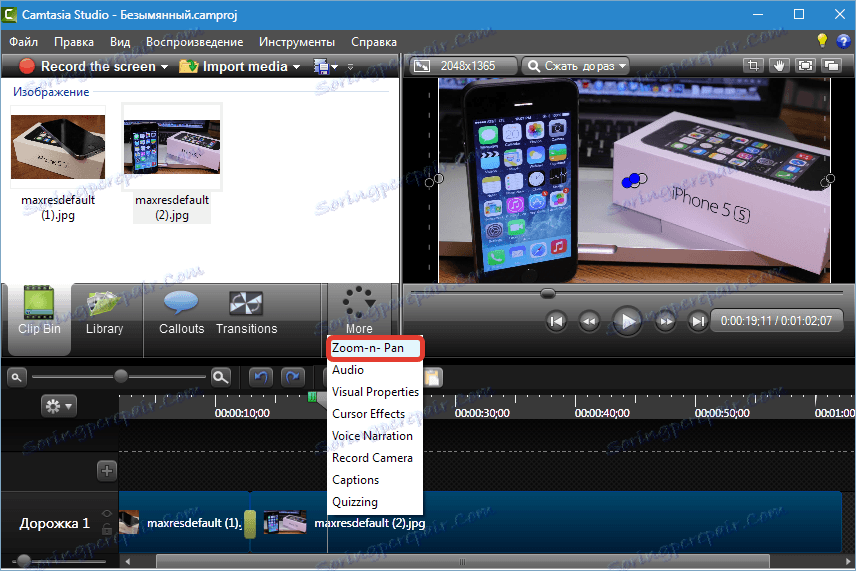Click the green playhead in-point marker
The width and height of the screenshot is (856, 571).
312,397
